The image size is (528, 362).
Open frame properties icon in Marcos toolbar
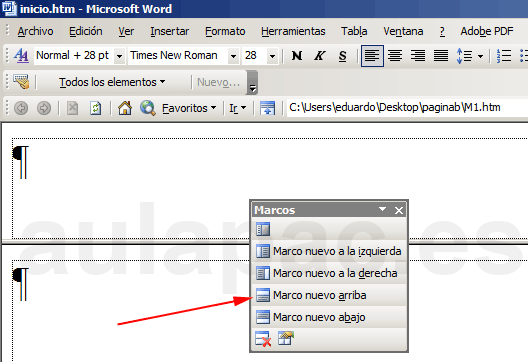(286, 339)
